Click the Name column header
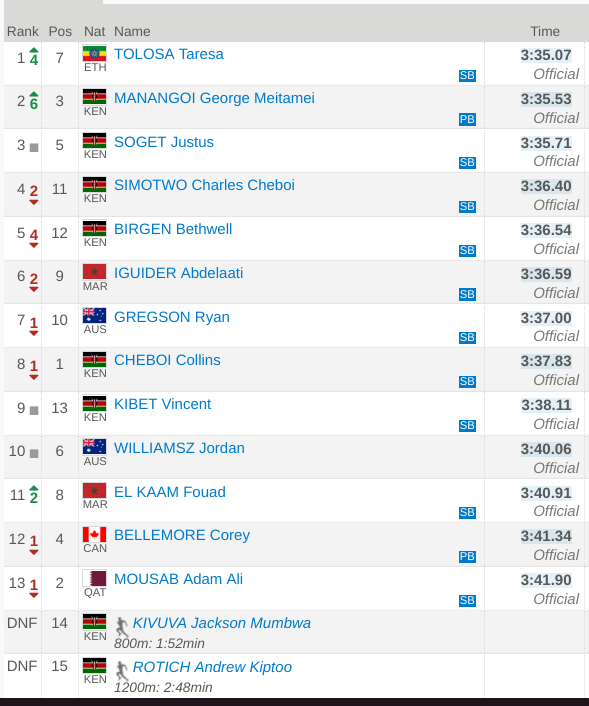 pos(132,32)
